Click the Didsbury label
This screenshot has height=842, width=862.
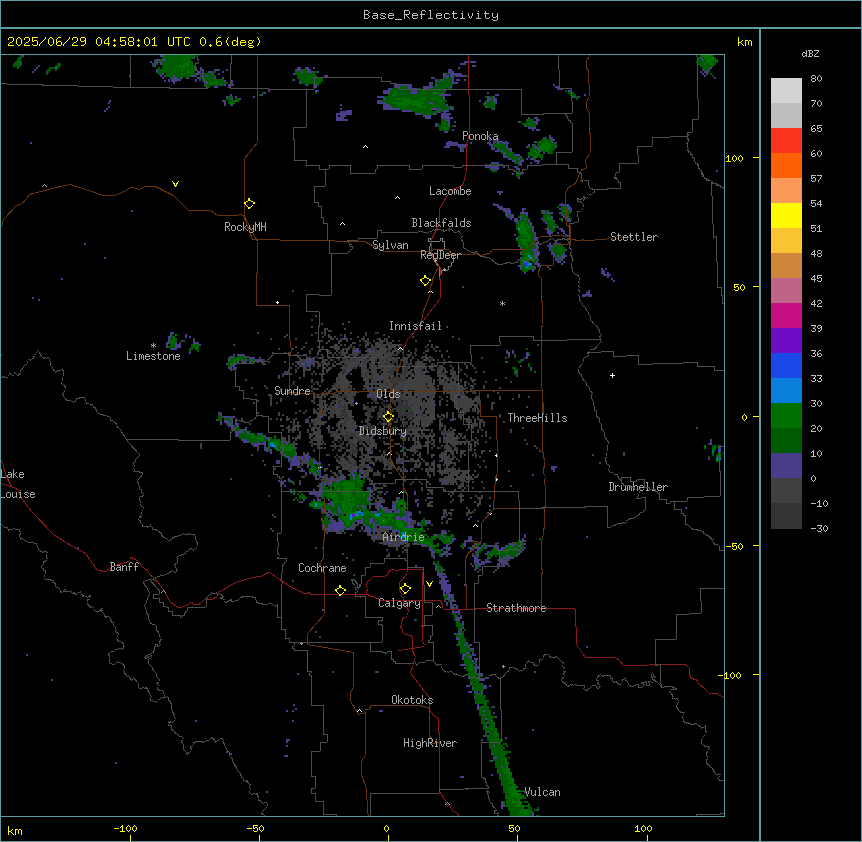pyautogui.click(x=383, y=431)
